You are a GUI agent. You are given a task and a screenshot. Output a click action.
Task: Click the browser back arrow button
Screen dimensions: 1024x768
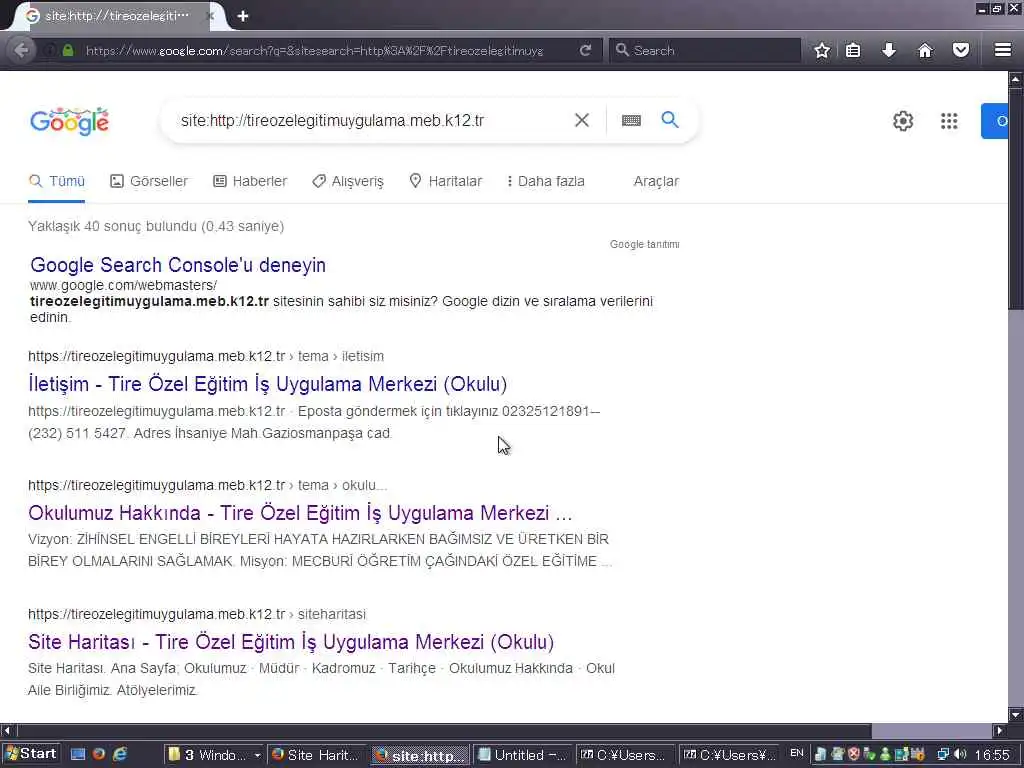click(x=22, y=50)
